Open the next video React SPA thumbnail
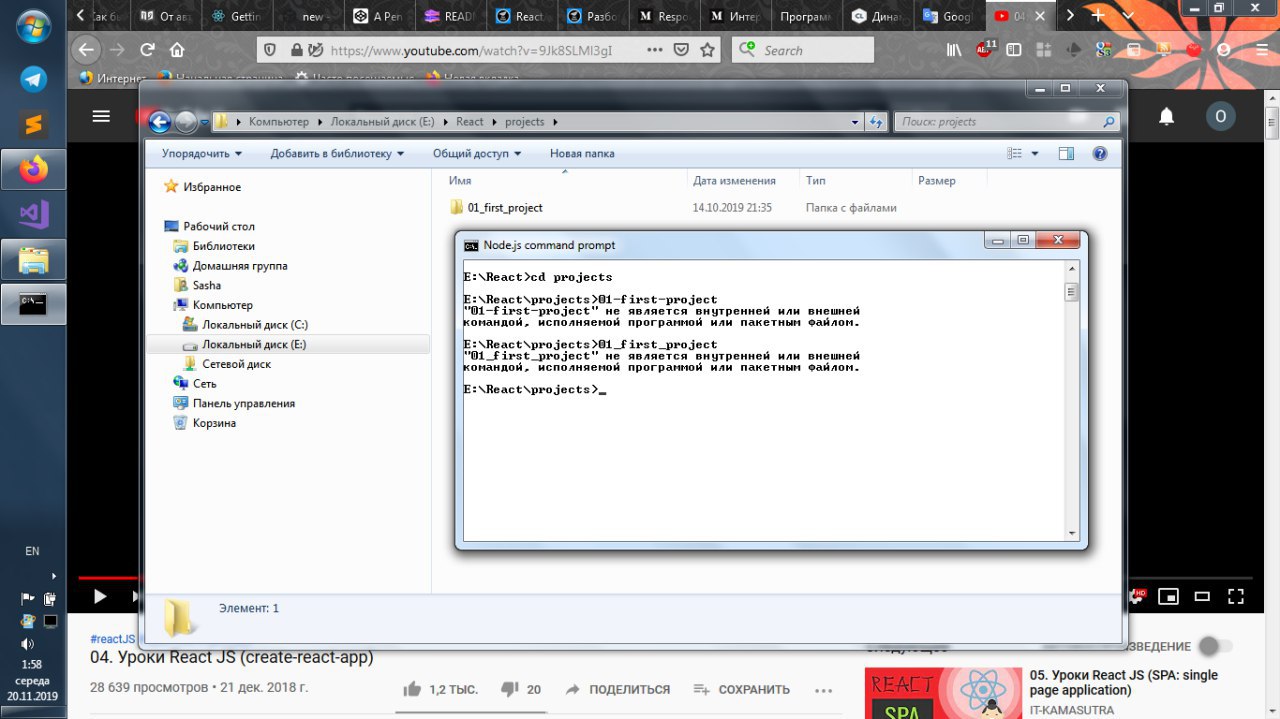The image size is (1280, 719). 943,693
